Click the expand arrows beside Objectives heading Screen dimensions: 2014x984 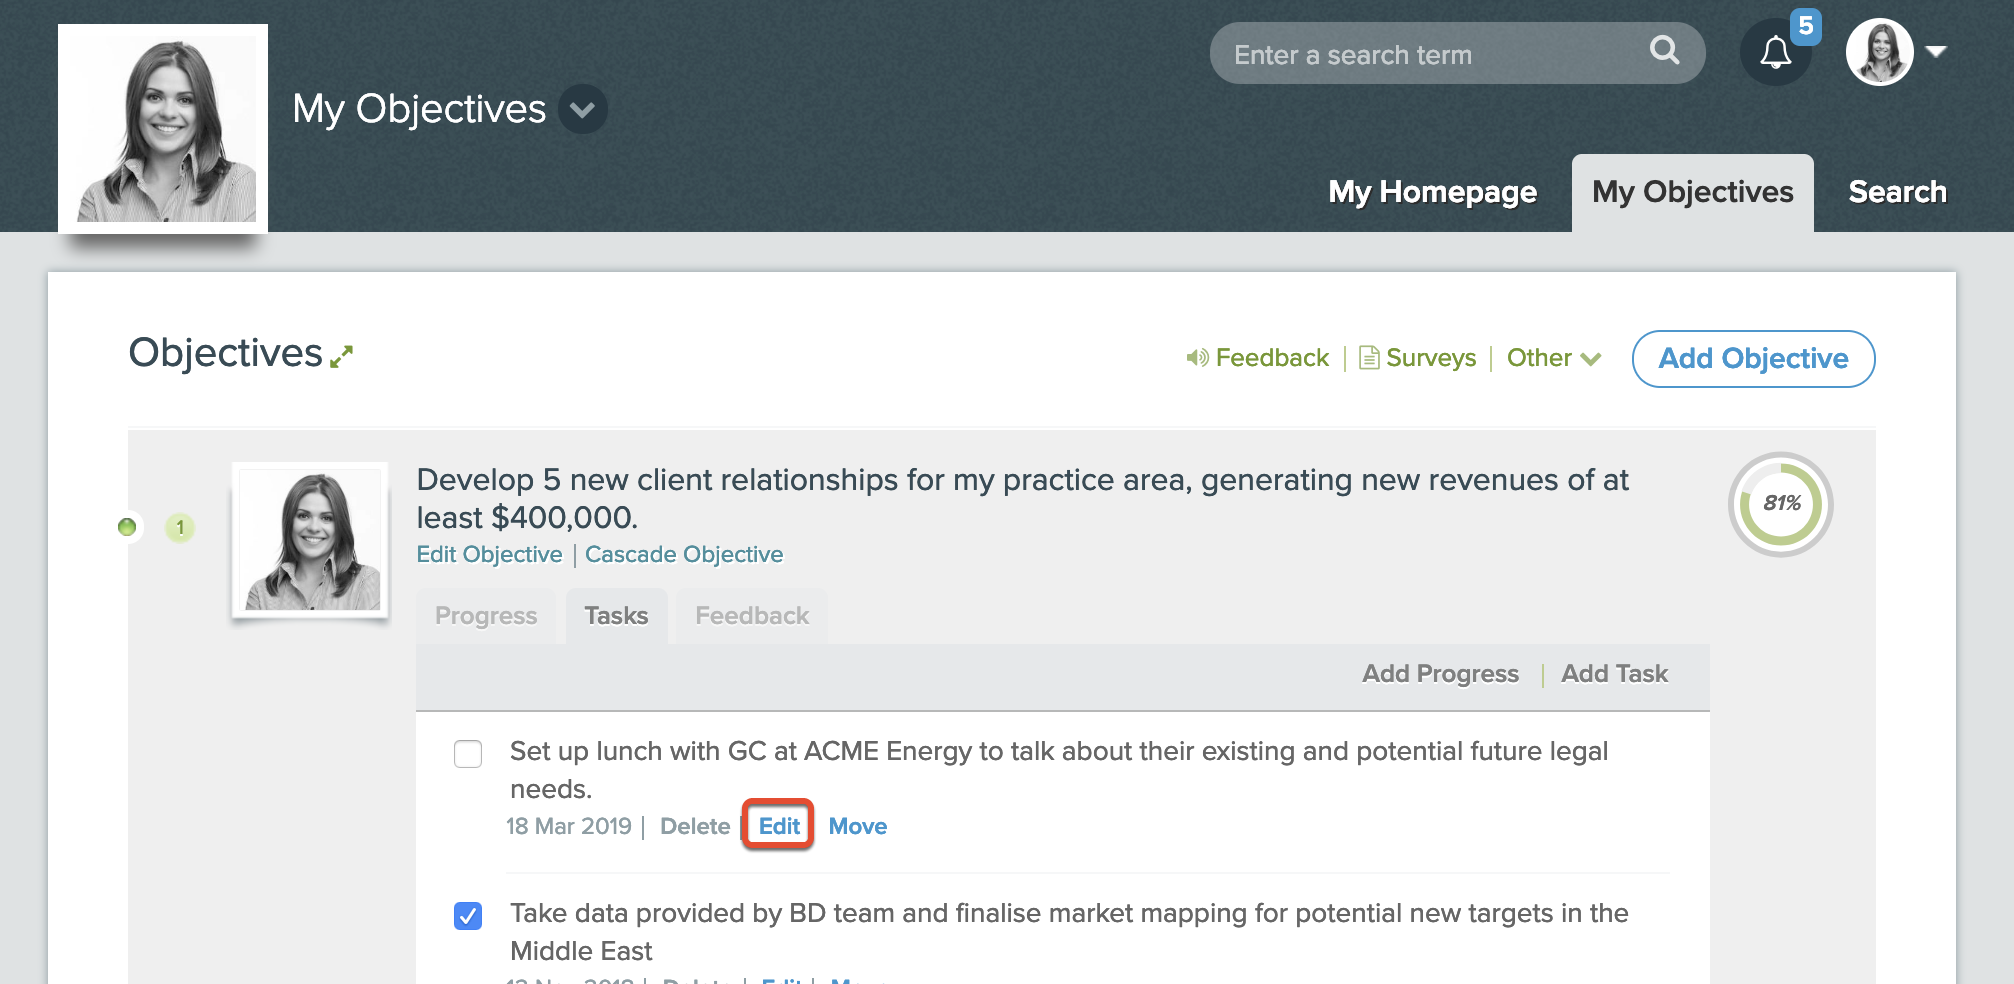coord(342,357)
